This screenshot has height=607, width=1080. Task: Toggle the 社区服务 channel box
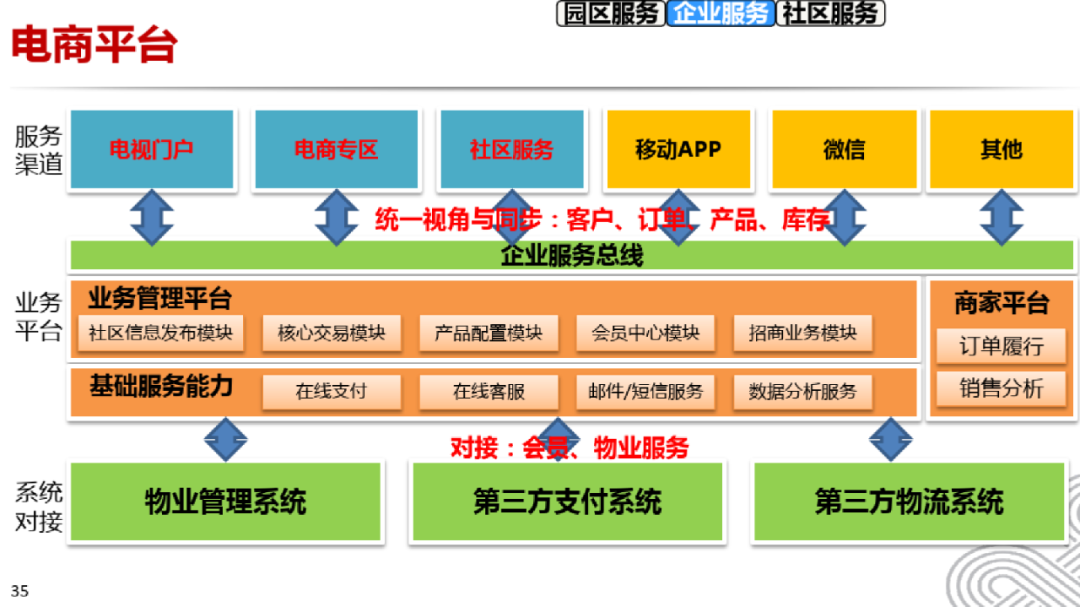click(512, 149)
